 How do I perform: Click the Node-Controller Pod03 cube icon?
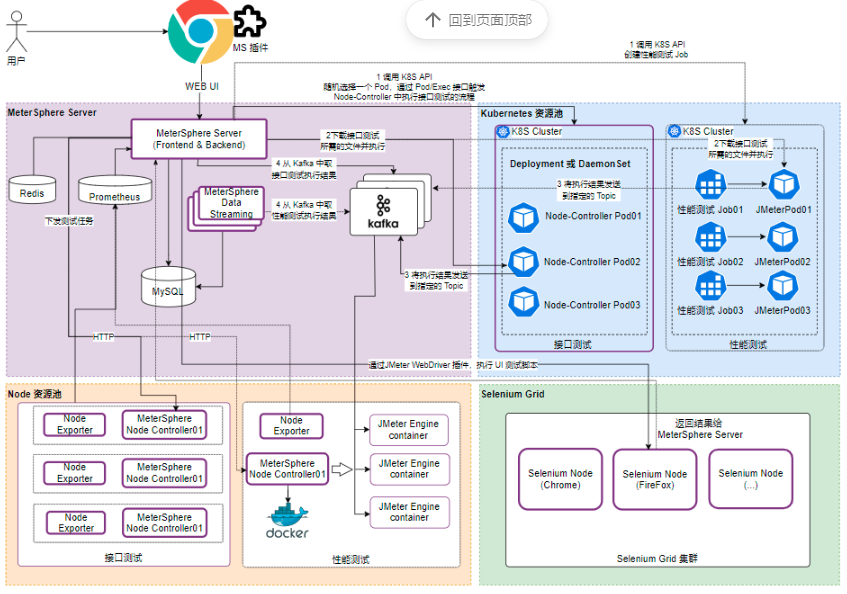523,301
